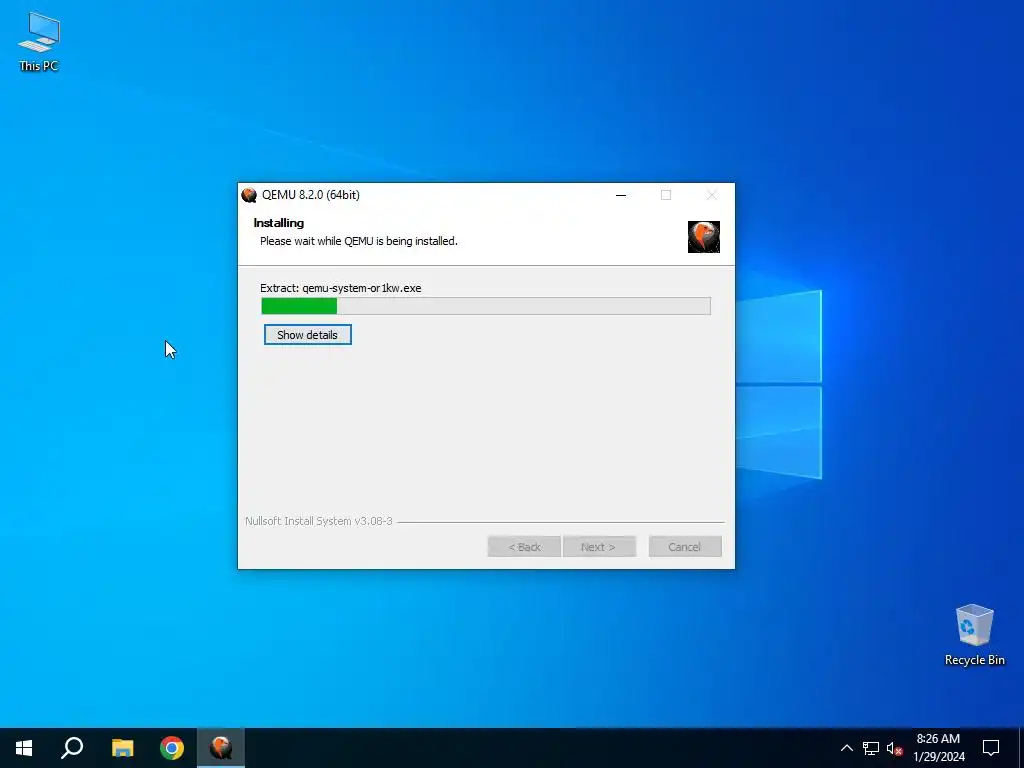Click the 'Installing' heading text
1024x768 pixels.
(x=279, y=223)
